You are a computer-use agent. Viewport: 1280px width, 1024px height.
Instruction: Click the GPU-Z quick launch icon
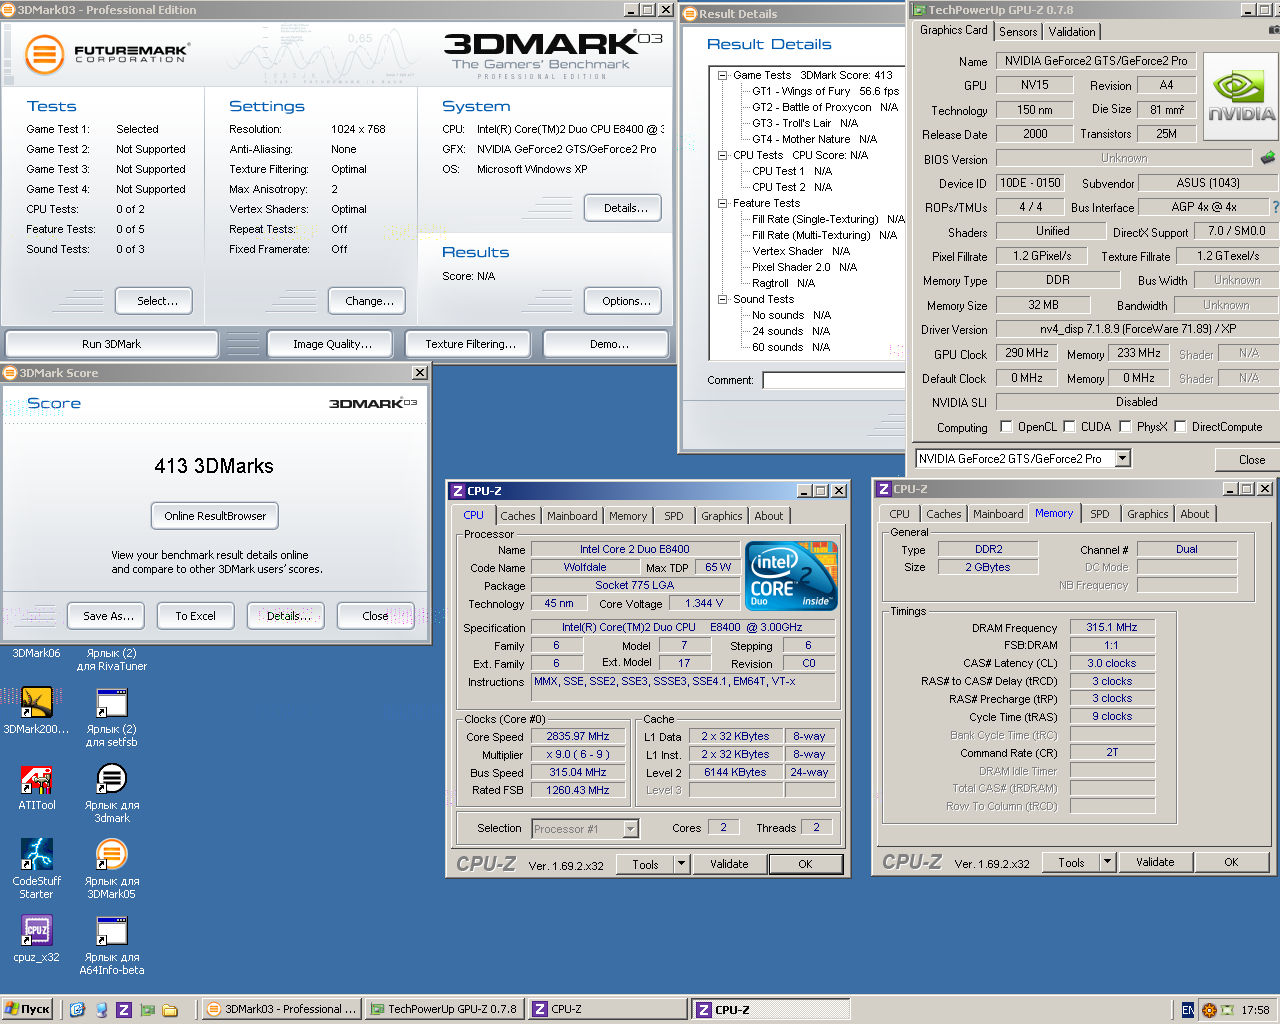click(147, 1010)
